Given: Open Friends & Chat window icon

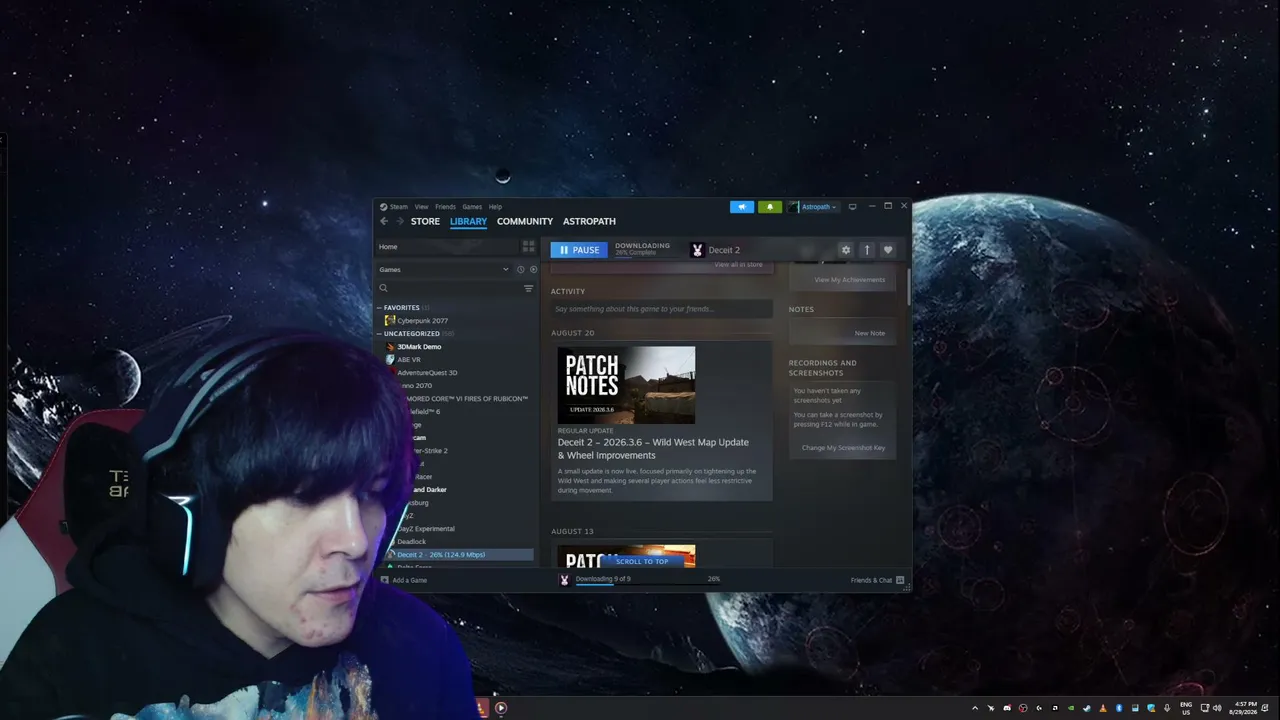Looking at the screenshot, I should tap(901, 580).
